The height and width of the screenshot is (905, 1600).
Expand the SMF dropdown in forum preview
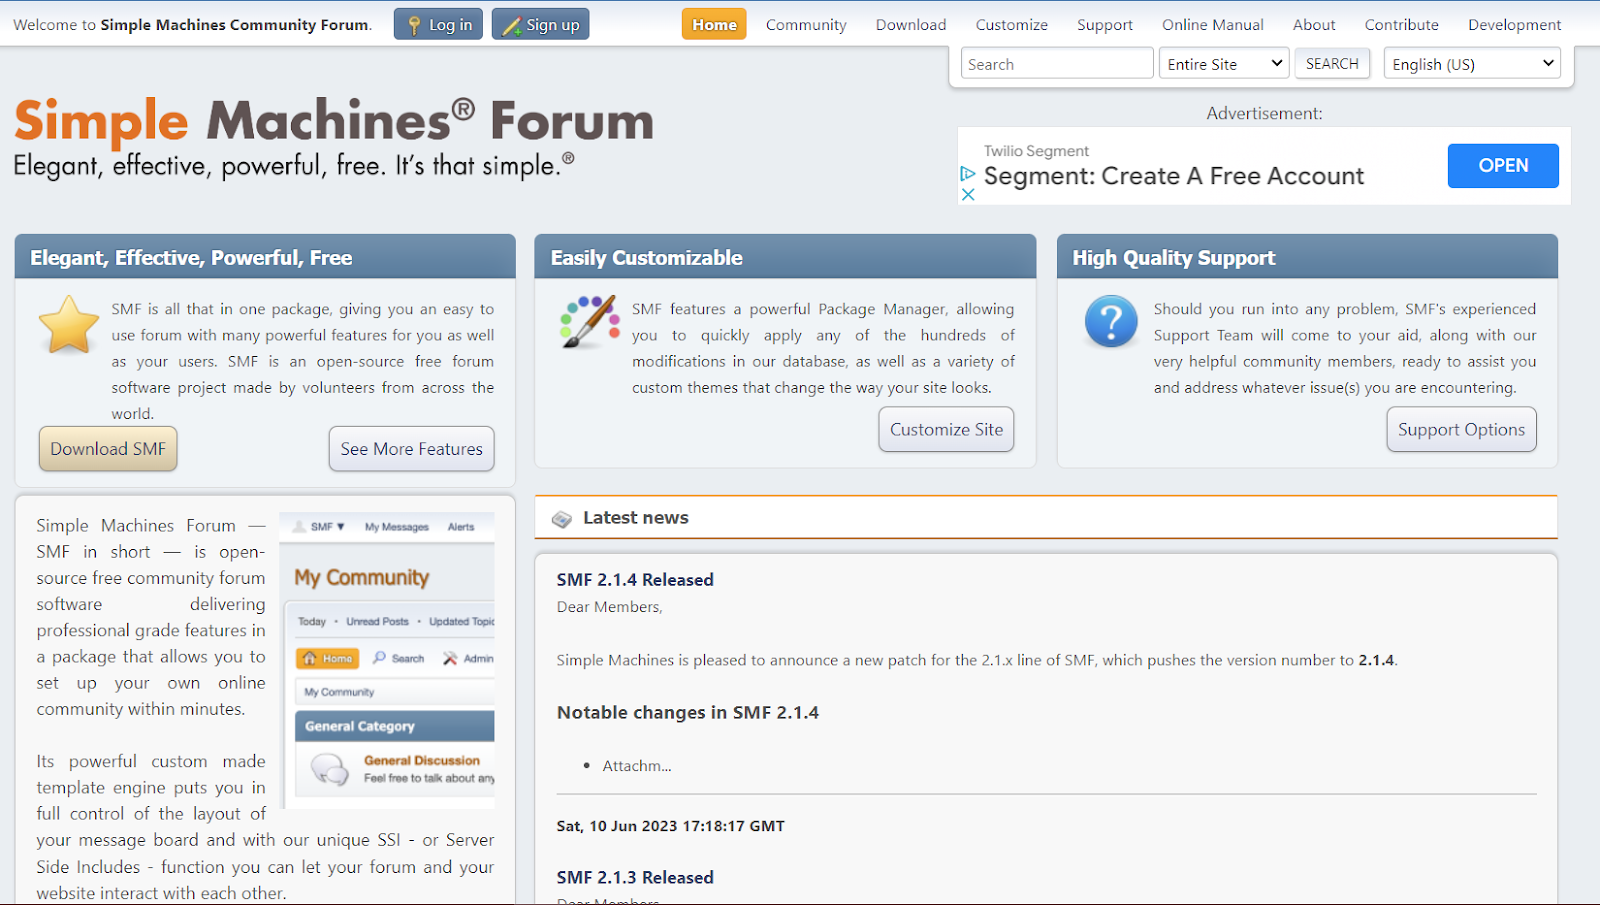[x=326, y=526]
